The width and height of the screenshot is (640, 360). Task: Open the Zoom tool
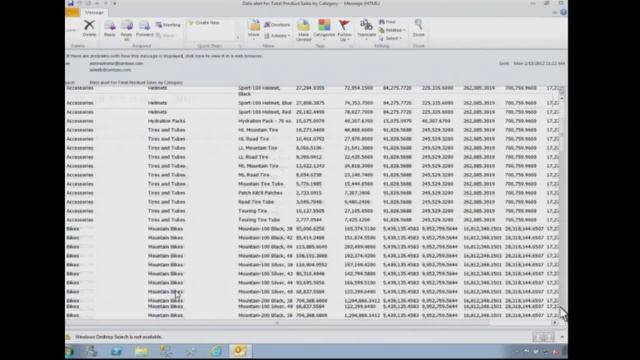coord(418,28)
